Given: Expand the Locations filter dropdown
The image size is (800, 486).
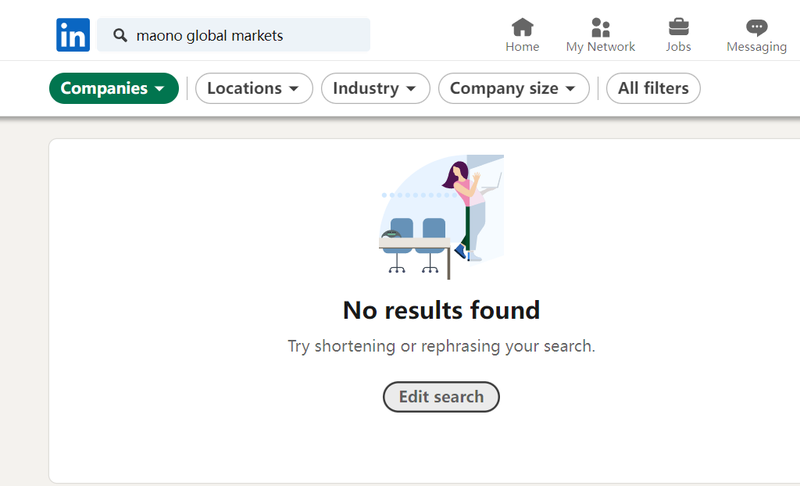Looking at the screenshot, I should [254, 88].
